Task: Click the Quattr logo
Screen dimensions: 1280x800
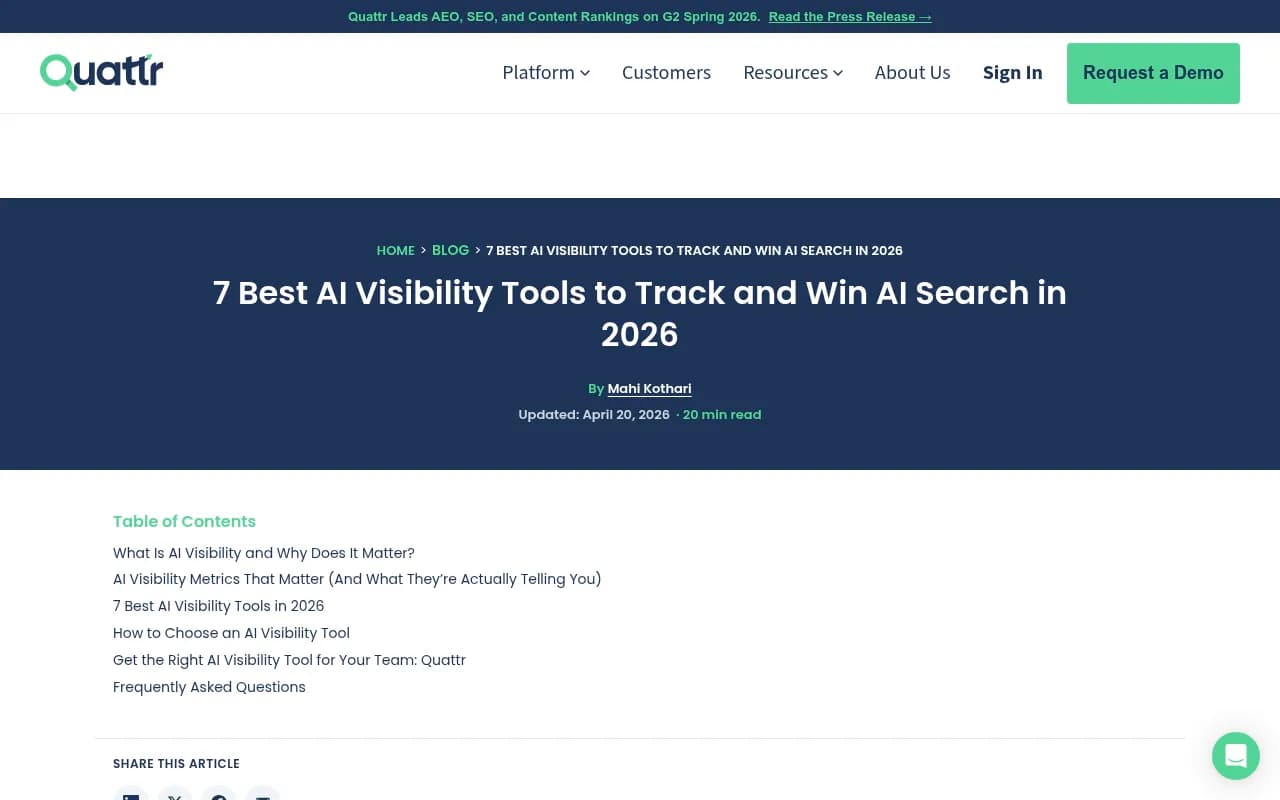Action: point(100,71)
